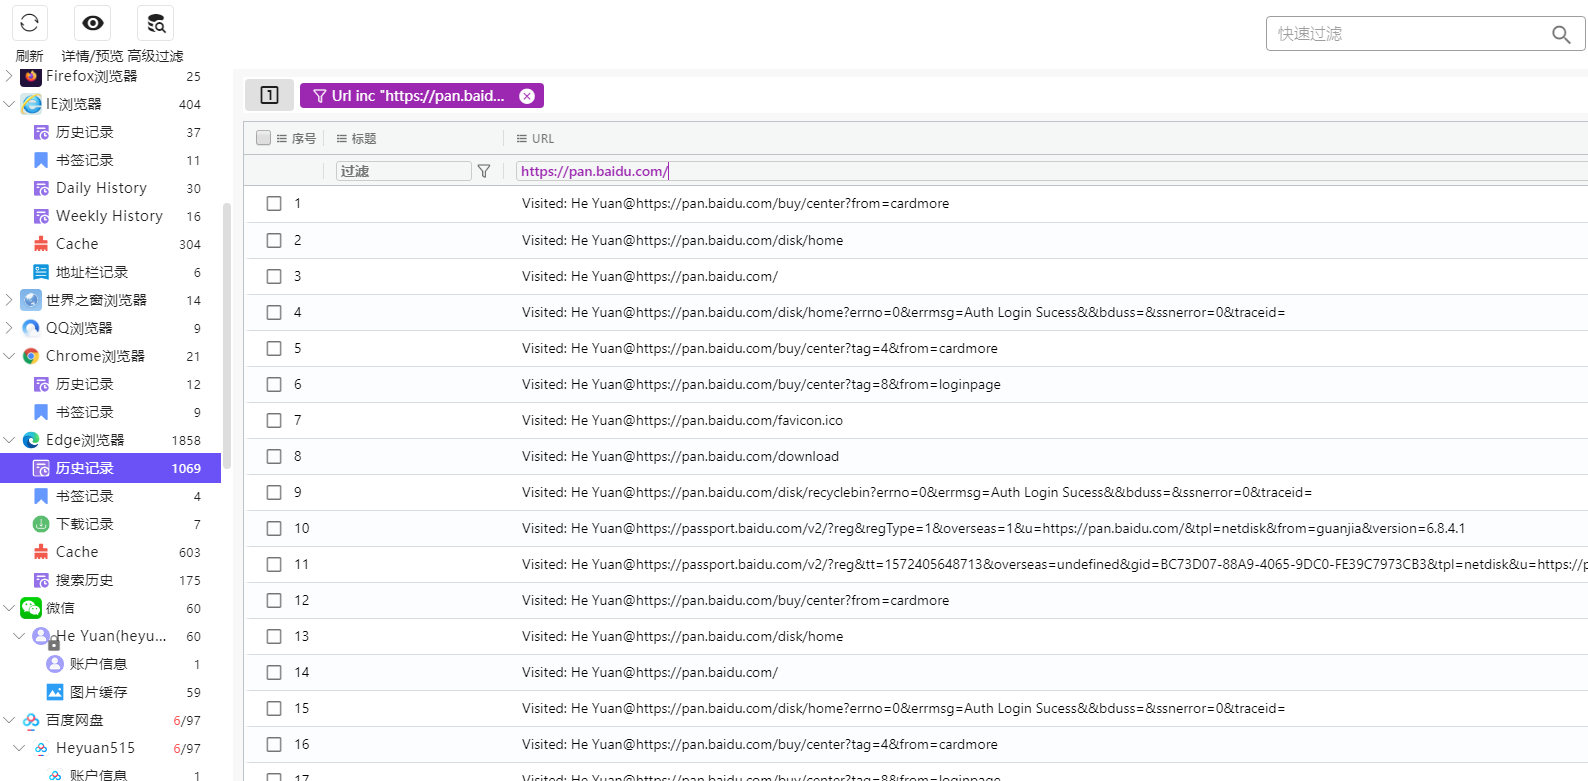Collapse the 百度网盘 tree node
This screenshot has width=1588, height=781.
(10, 720)
